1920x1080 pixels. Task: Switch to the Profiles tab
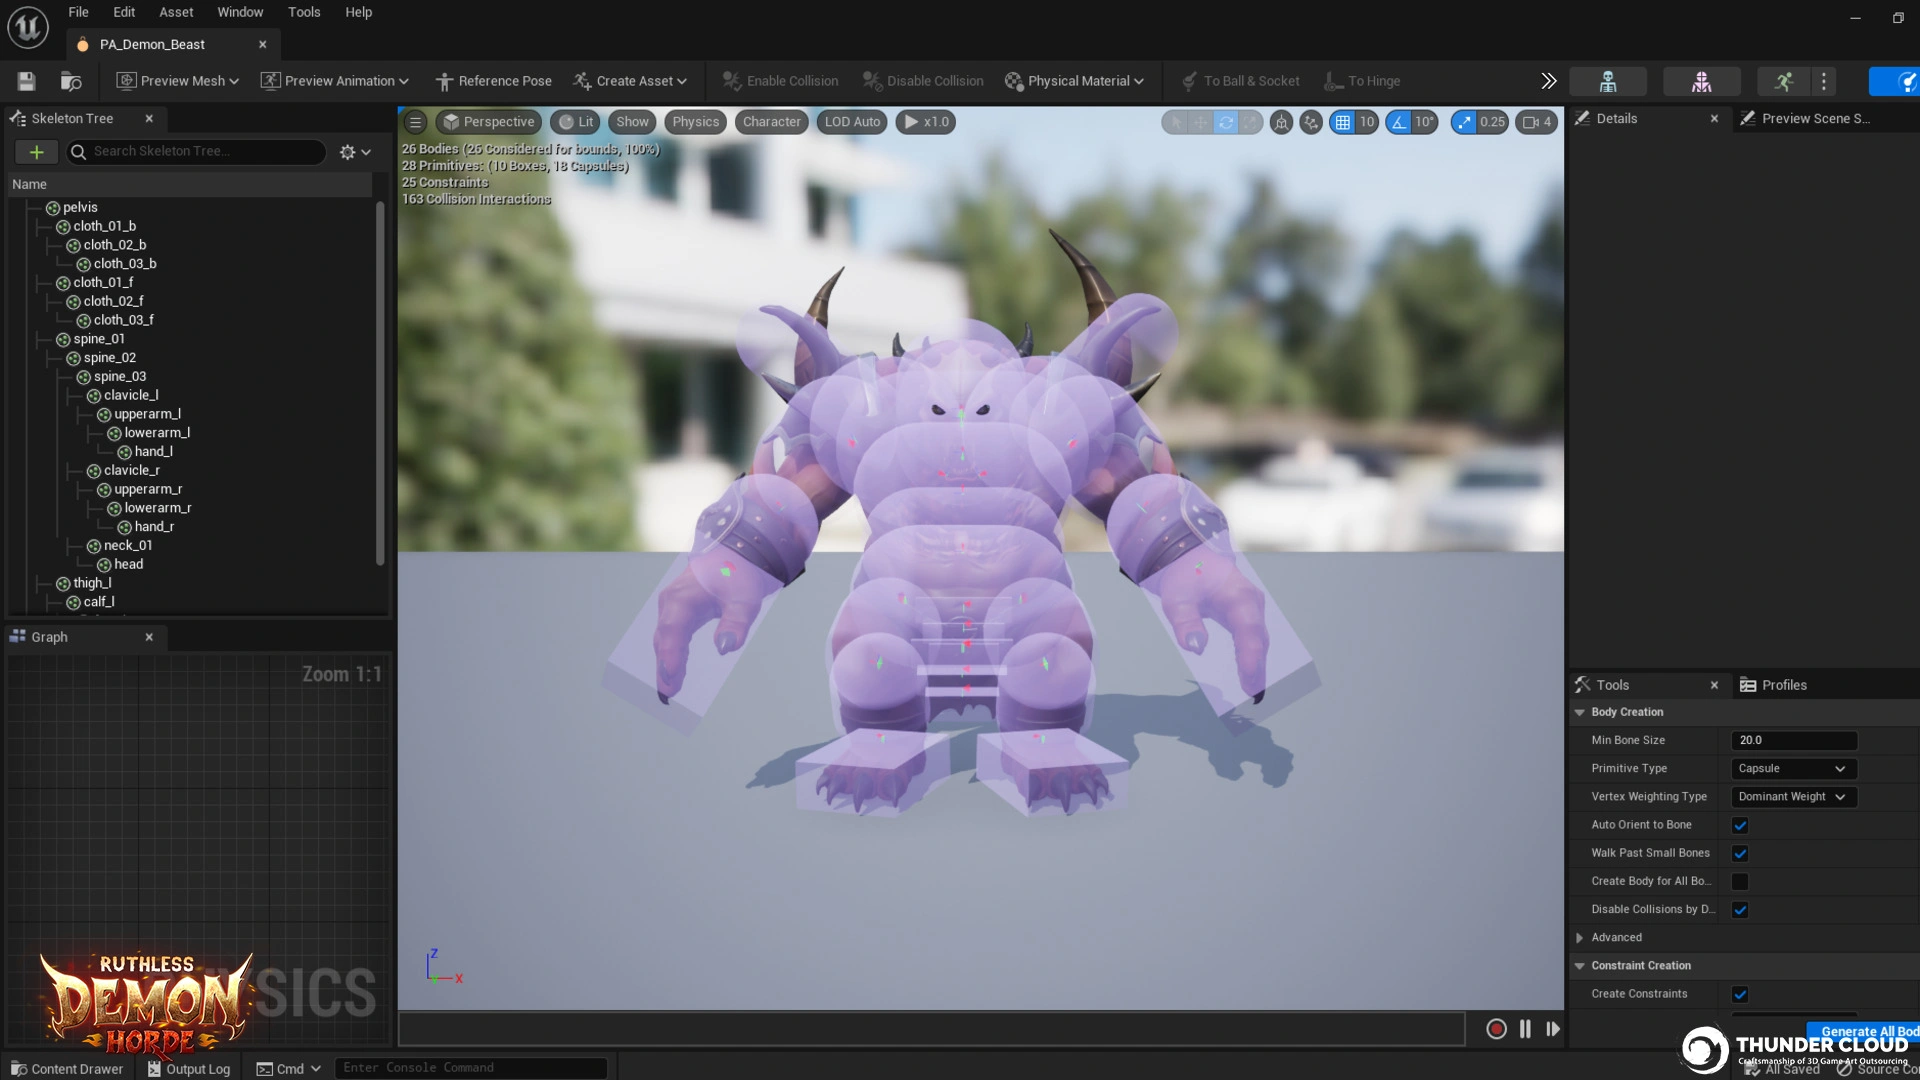[x=1774, y=685]
